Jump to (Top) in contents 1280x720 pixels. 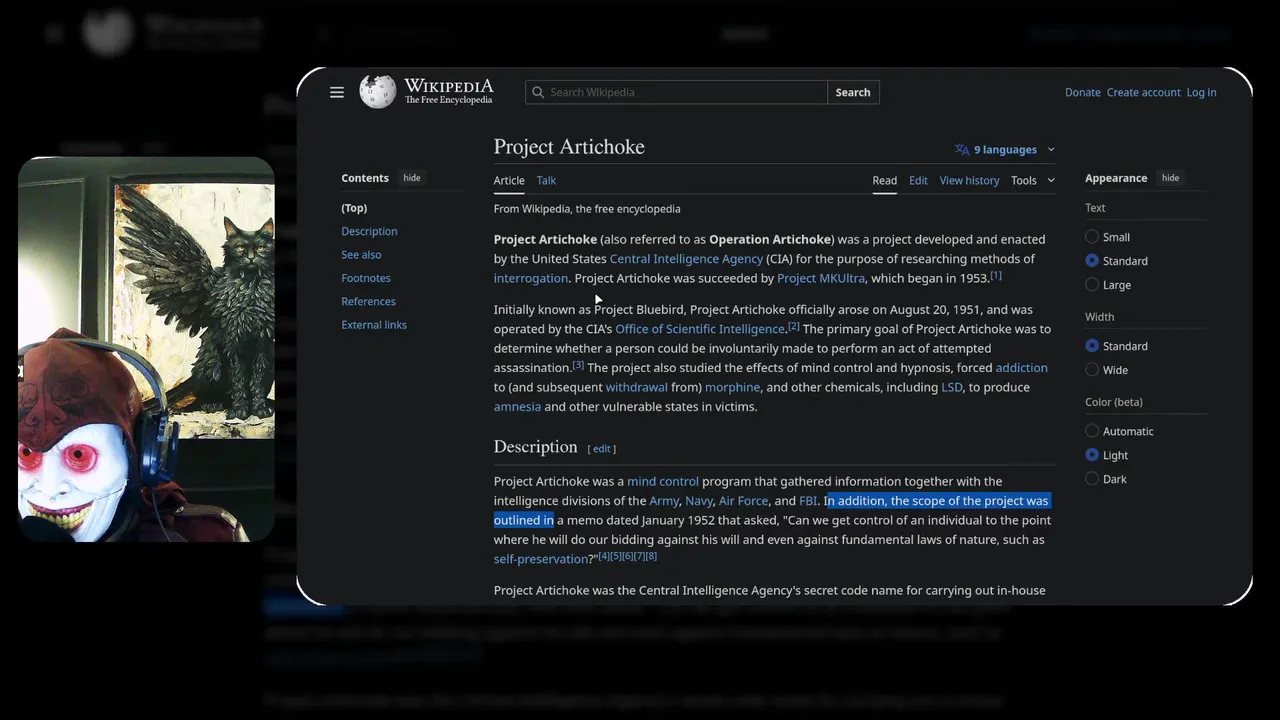[354, 208]
